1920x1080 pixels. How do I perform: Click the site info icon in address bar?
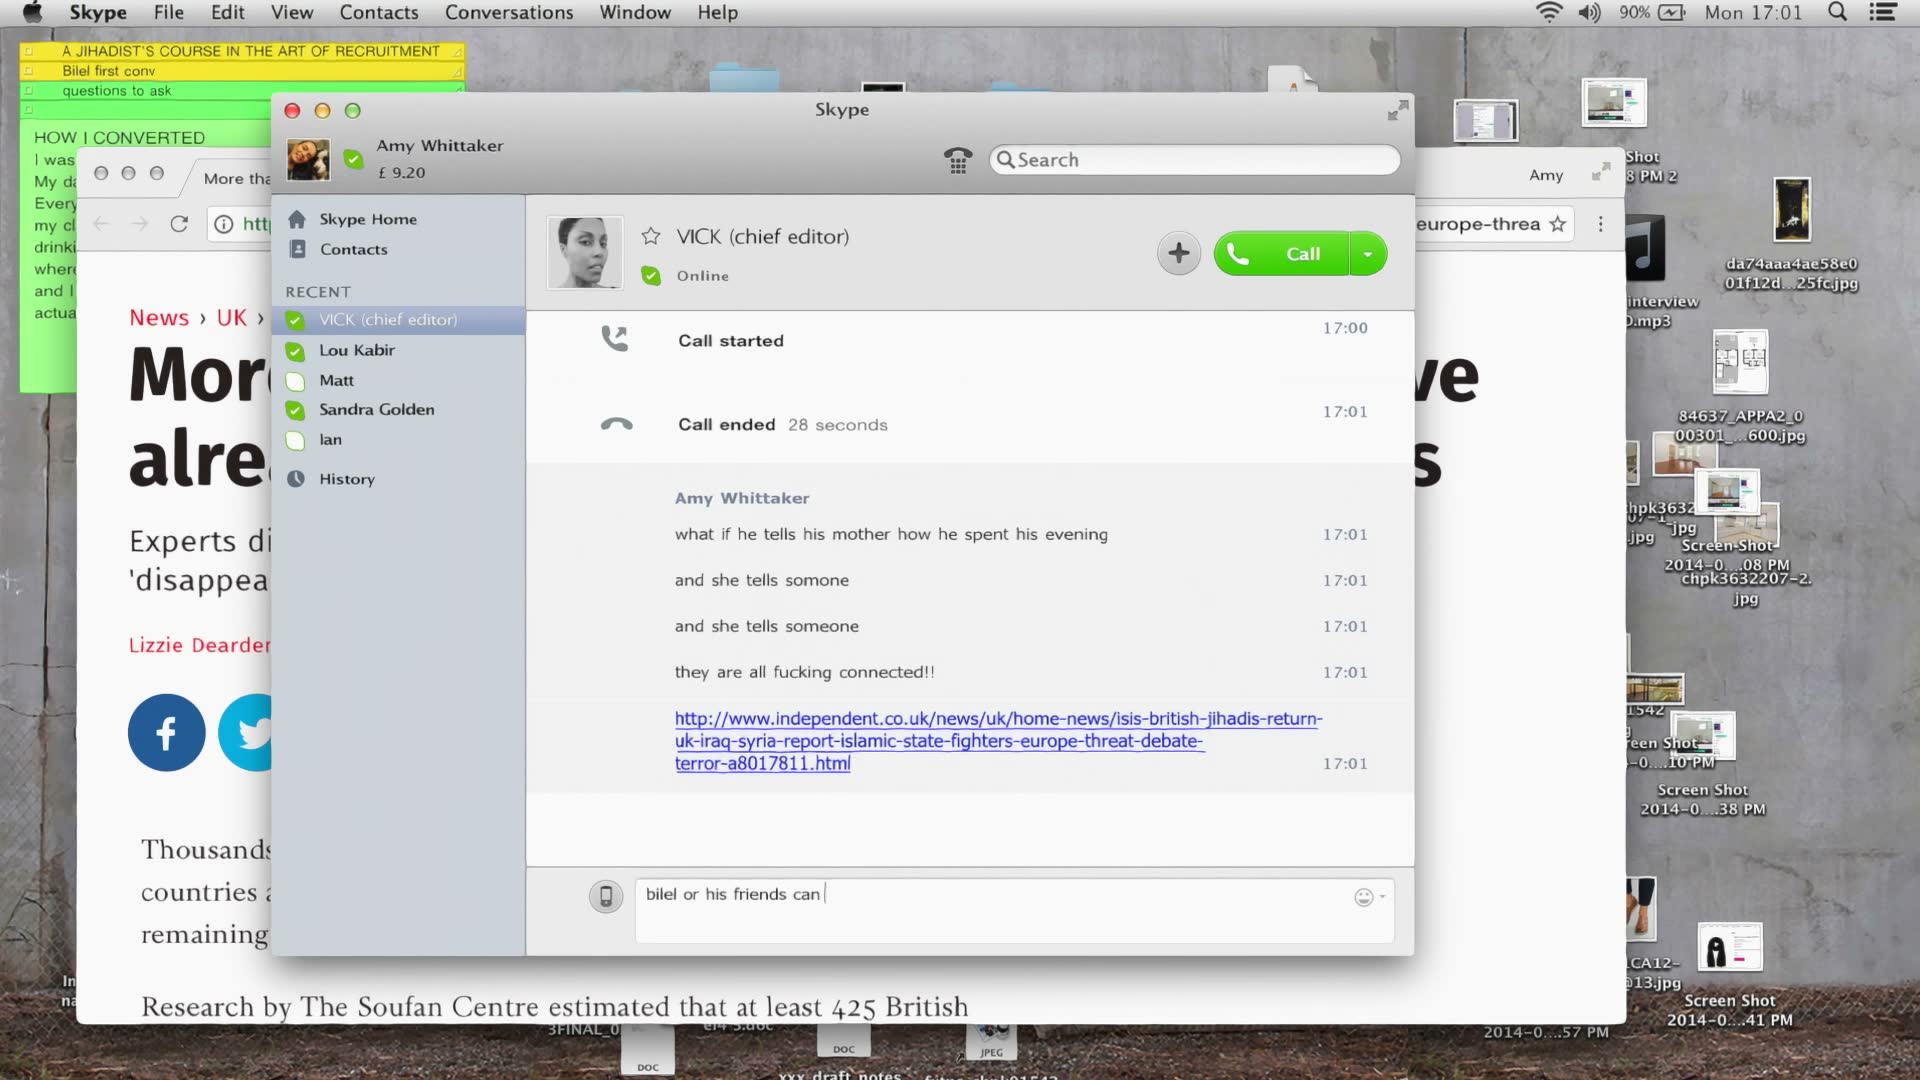tap(224, 224)
